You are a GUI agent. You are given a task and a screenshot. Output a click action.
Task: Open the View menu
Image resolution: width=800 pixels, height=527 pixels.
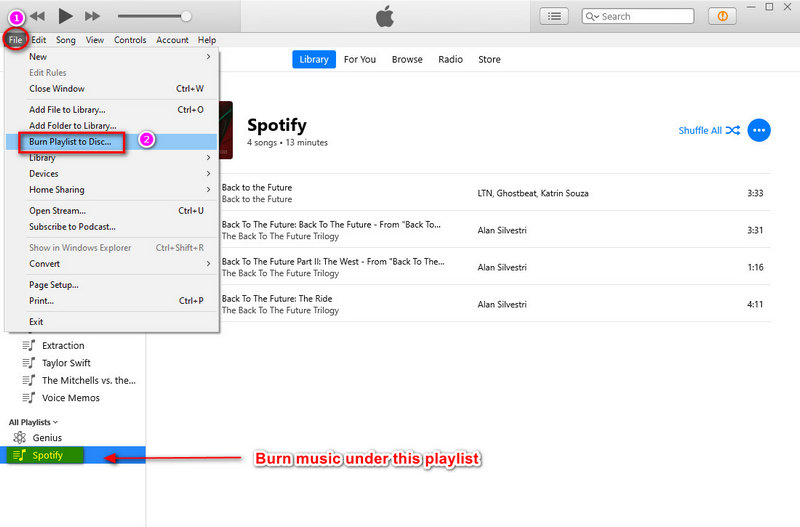coord(94,40)
